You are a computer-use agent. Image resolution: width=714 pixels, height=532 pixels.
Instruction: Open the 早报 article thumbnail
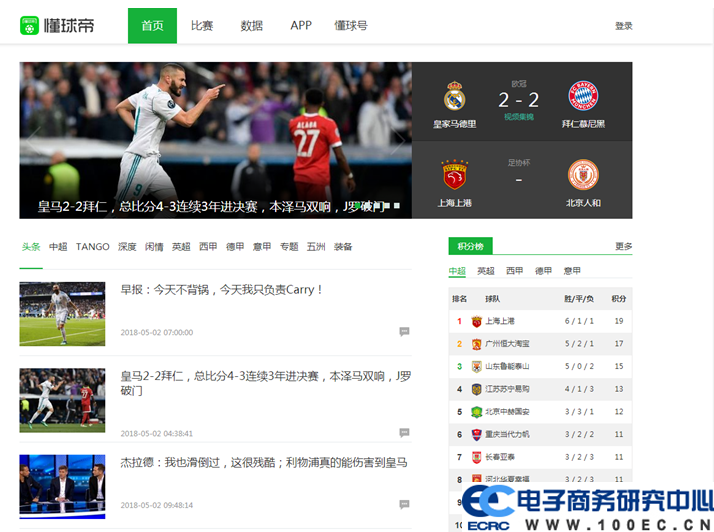[62, 314]
